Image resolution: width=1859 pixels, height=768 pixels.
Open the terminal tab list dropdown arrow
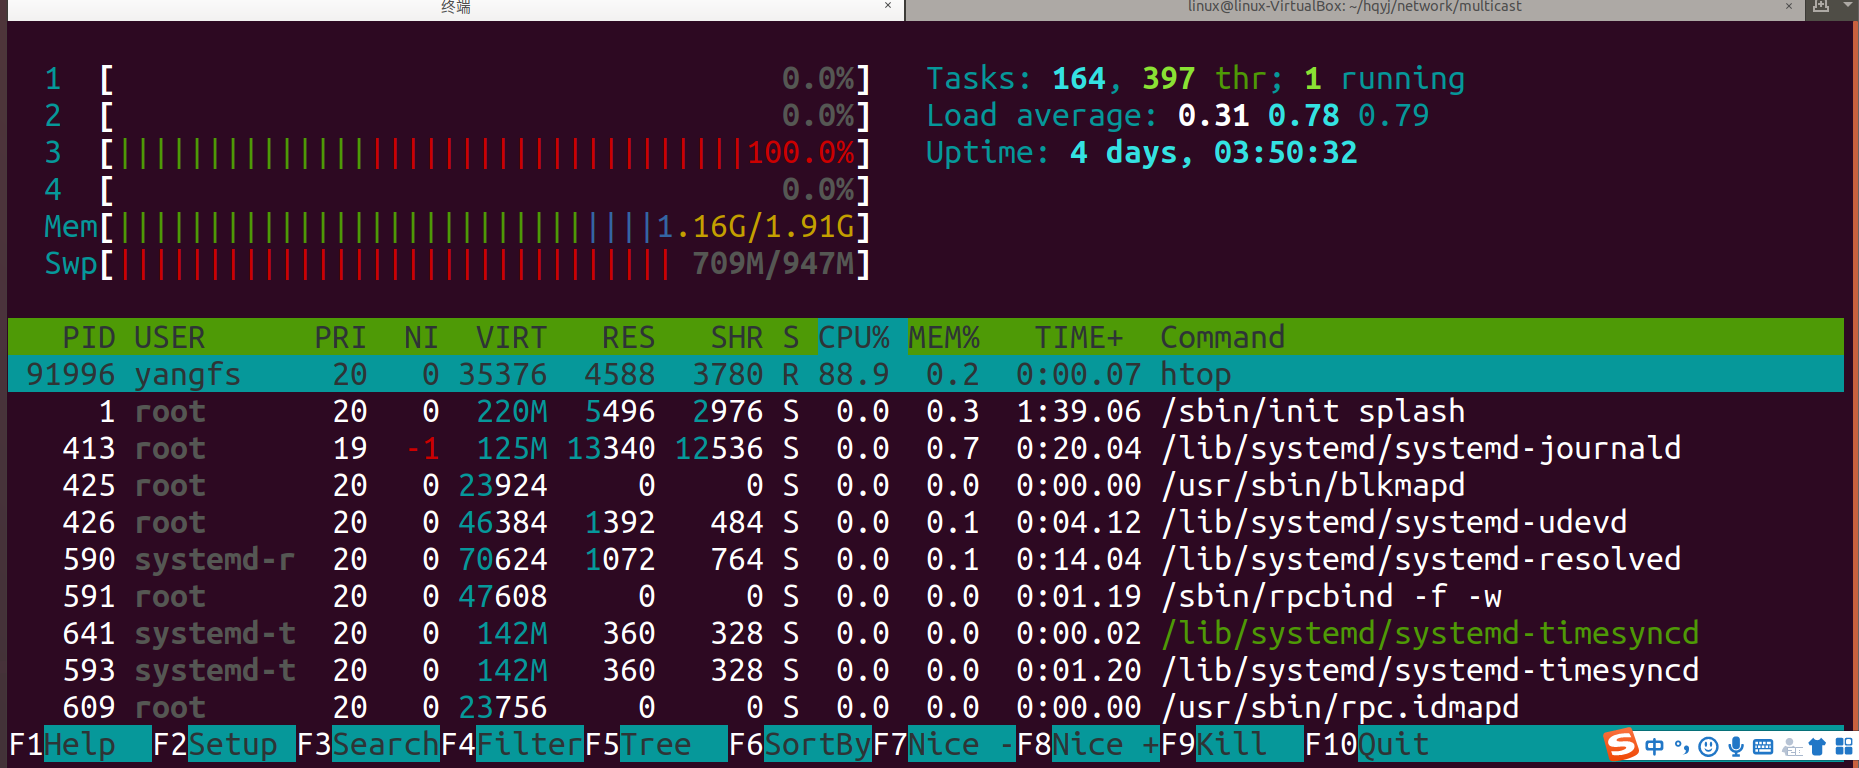[1848, 6]
